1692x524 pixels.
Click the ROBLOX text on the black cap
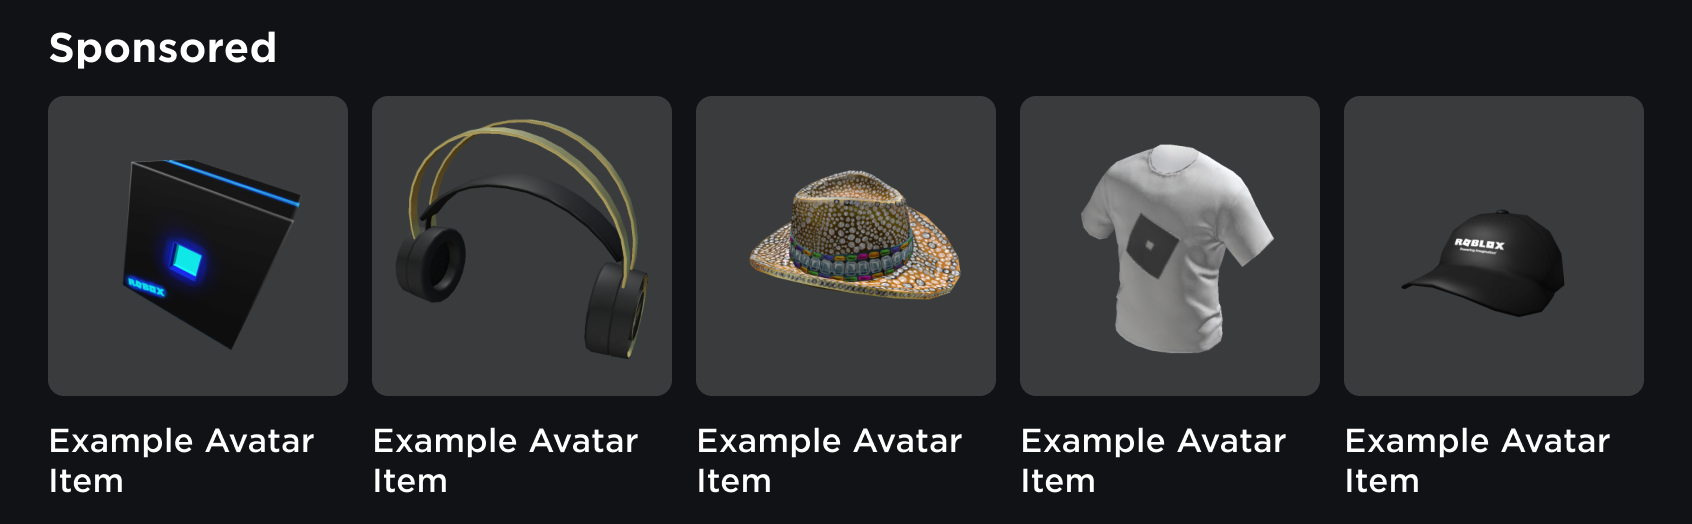point(1479,244)
